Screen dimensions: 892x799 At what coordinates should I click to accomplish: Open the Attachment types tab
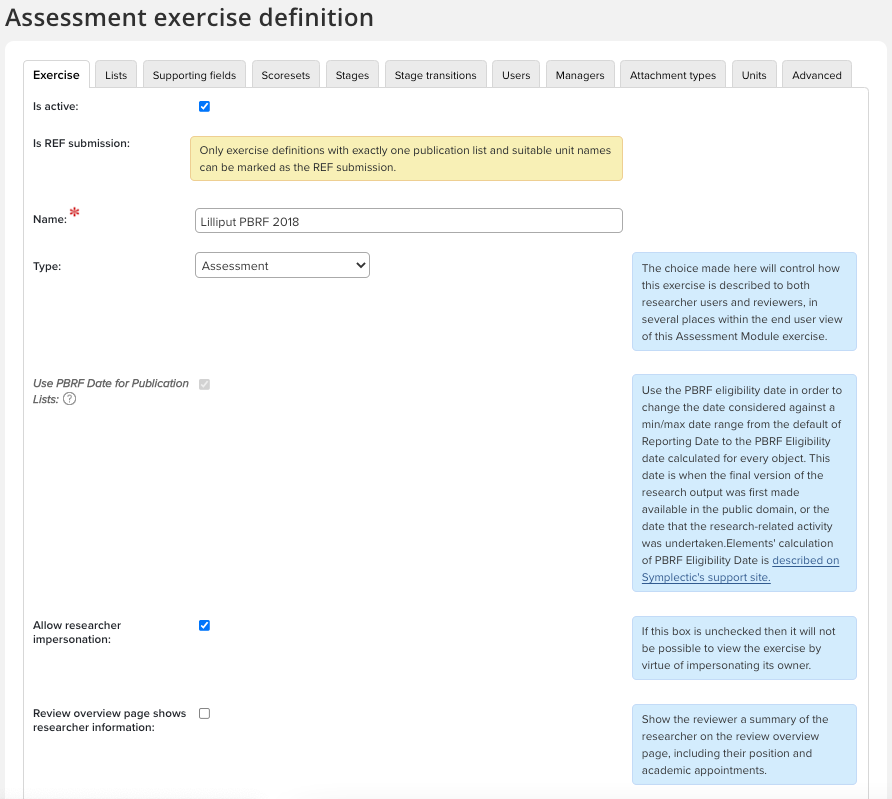coord(673,75)
